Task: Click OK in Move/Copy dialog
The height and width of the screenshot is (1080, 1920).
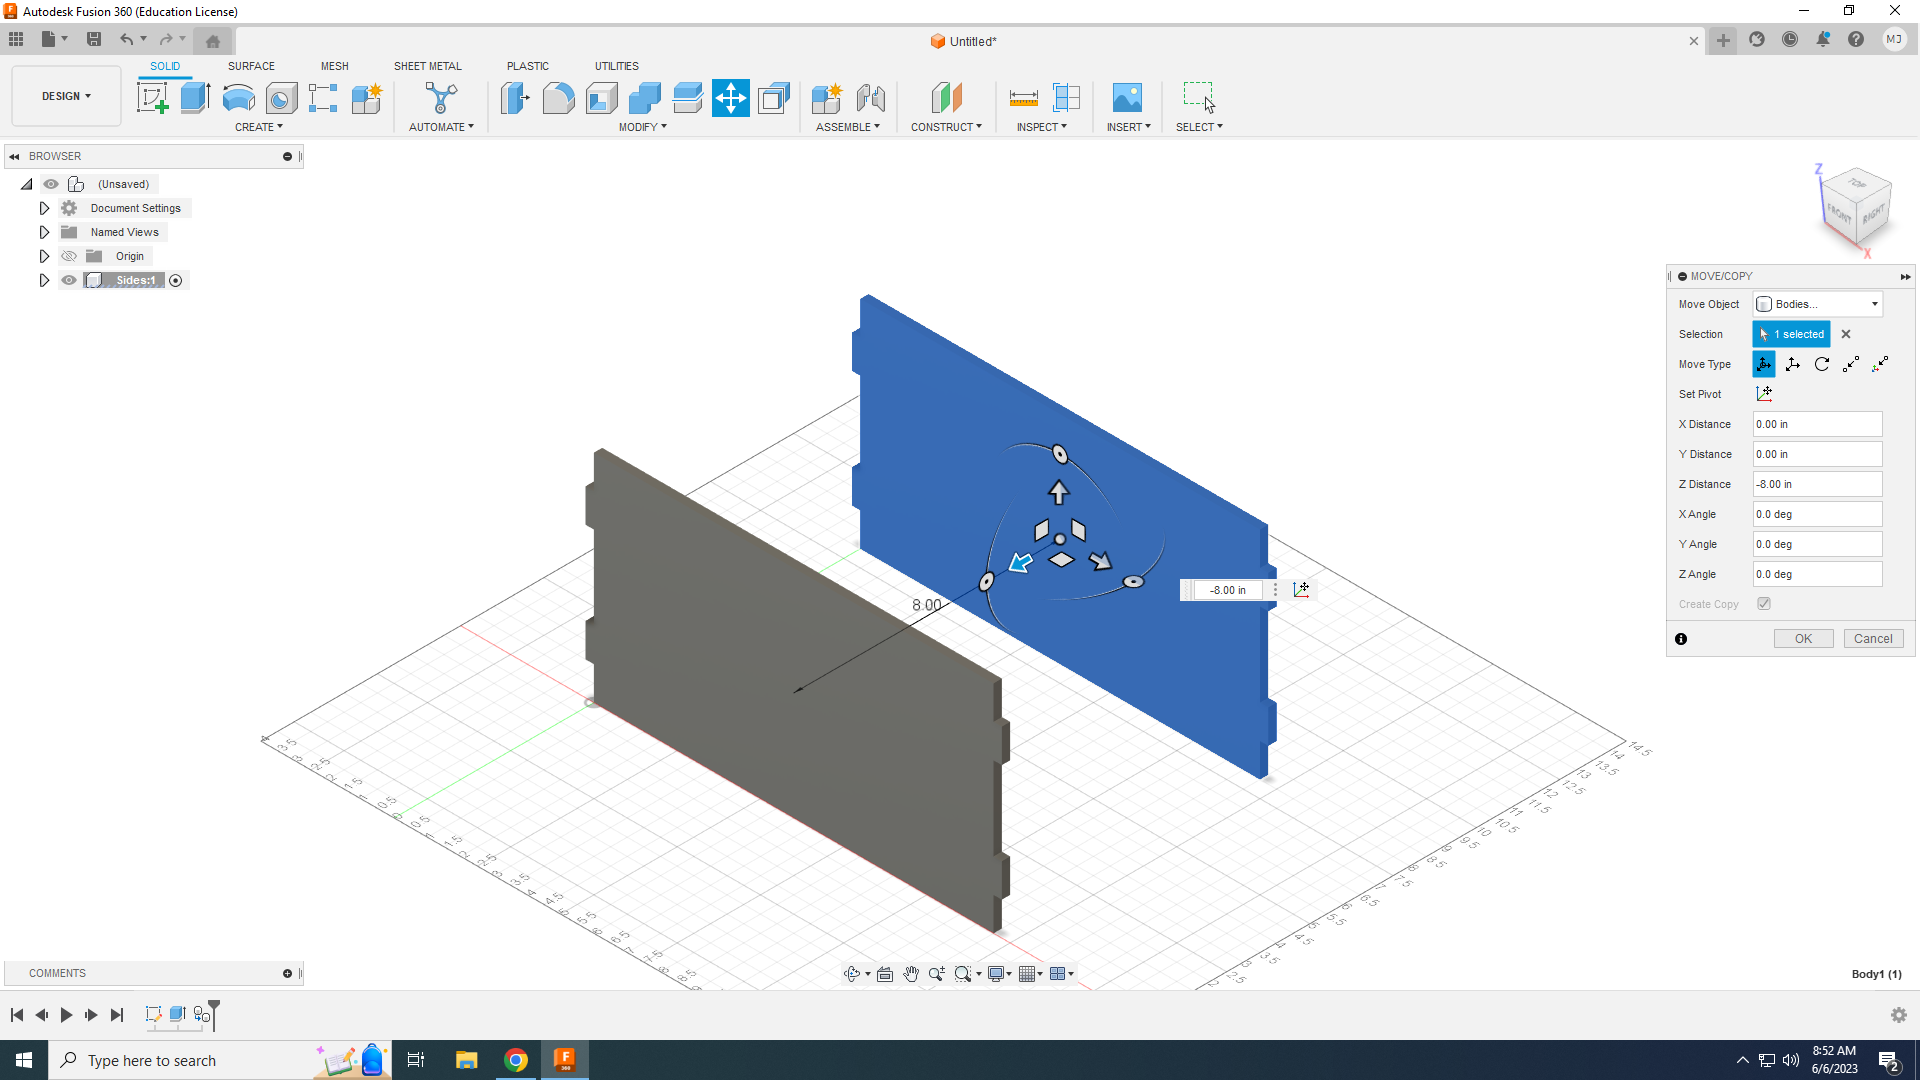Action: click(x=1803, y=639)
